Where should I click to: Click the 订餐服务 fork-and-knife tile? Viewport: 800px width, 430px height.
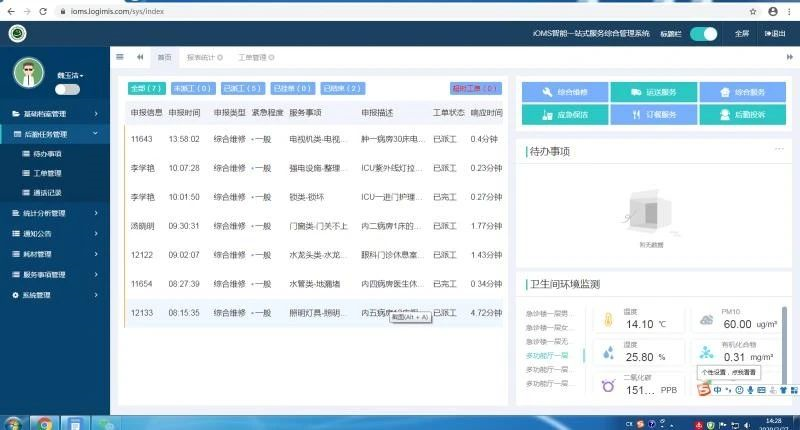[651, 115]
